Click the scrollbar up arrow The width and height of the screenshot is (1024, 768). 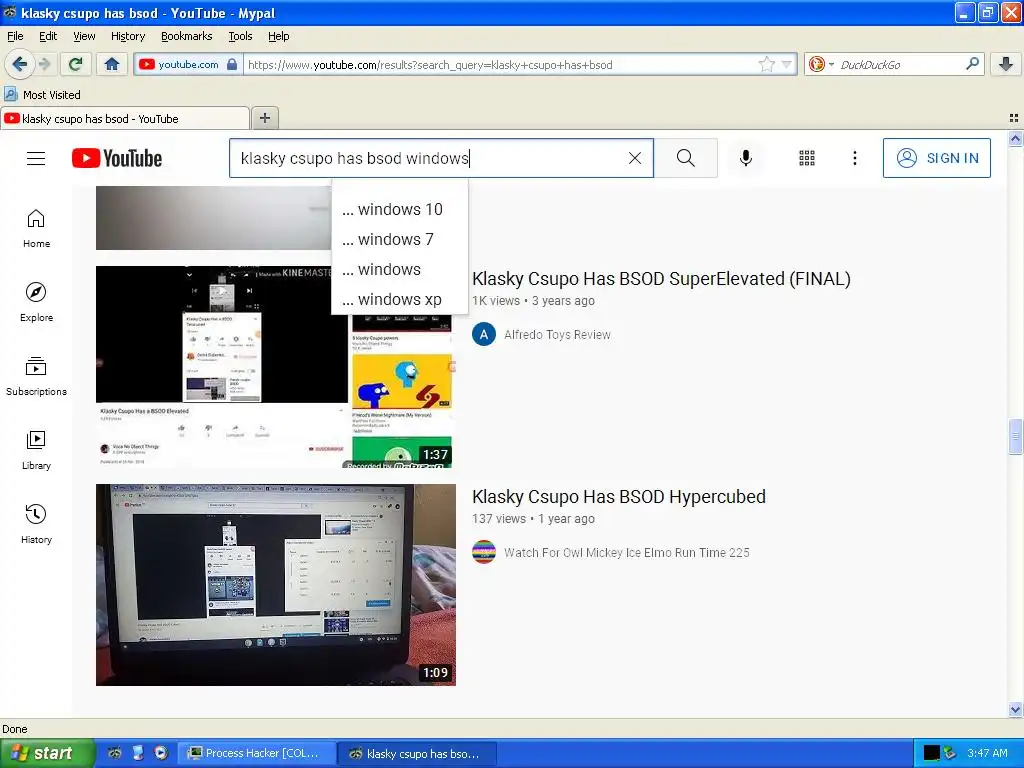click(1015, 138)
